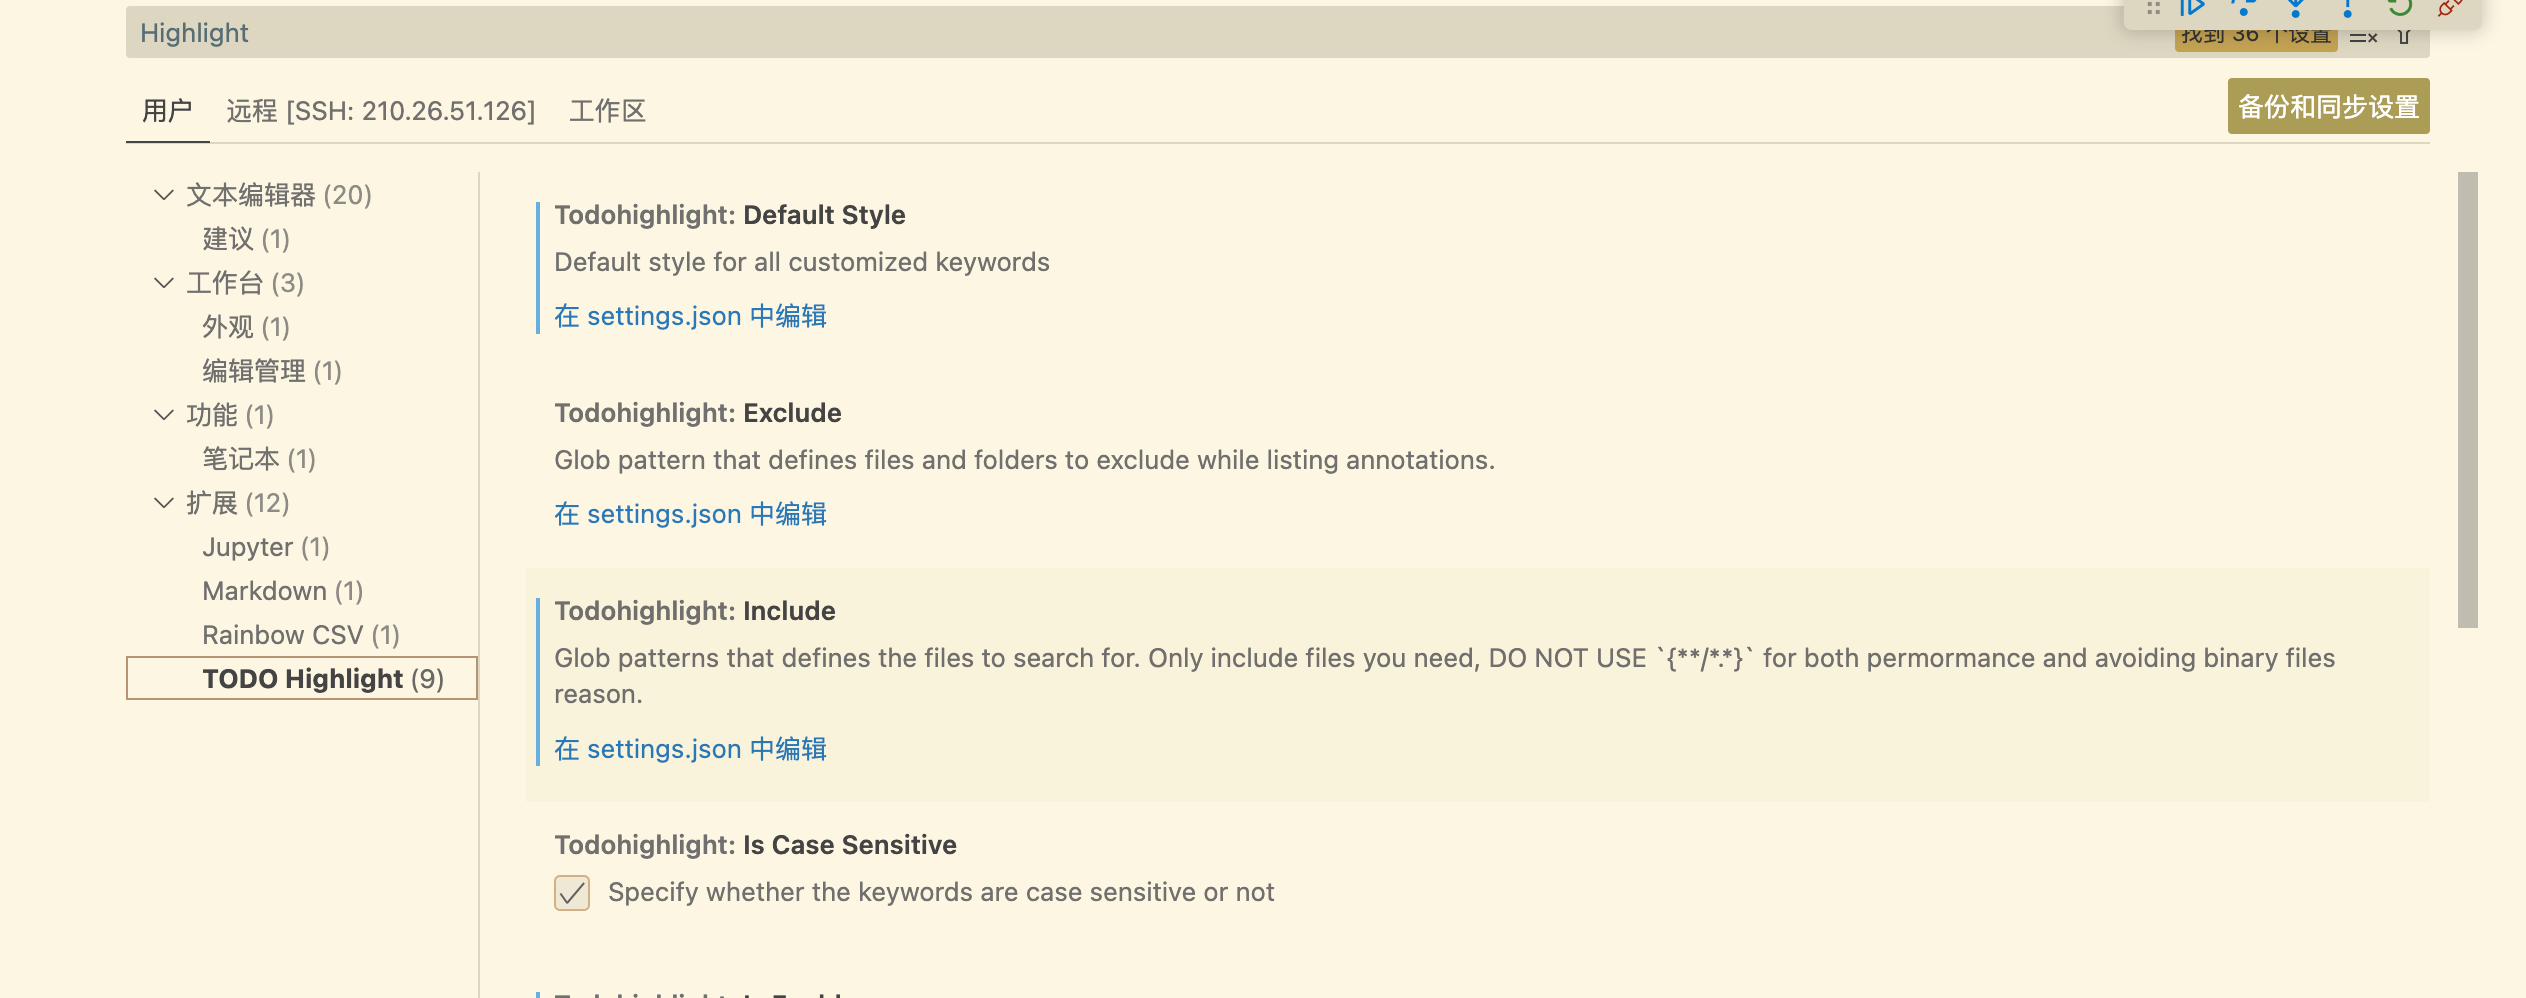Click the debug Continue icon
2526x998 pixels.
pos(2192,8)
